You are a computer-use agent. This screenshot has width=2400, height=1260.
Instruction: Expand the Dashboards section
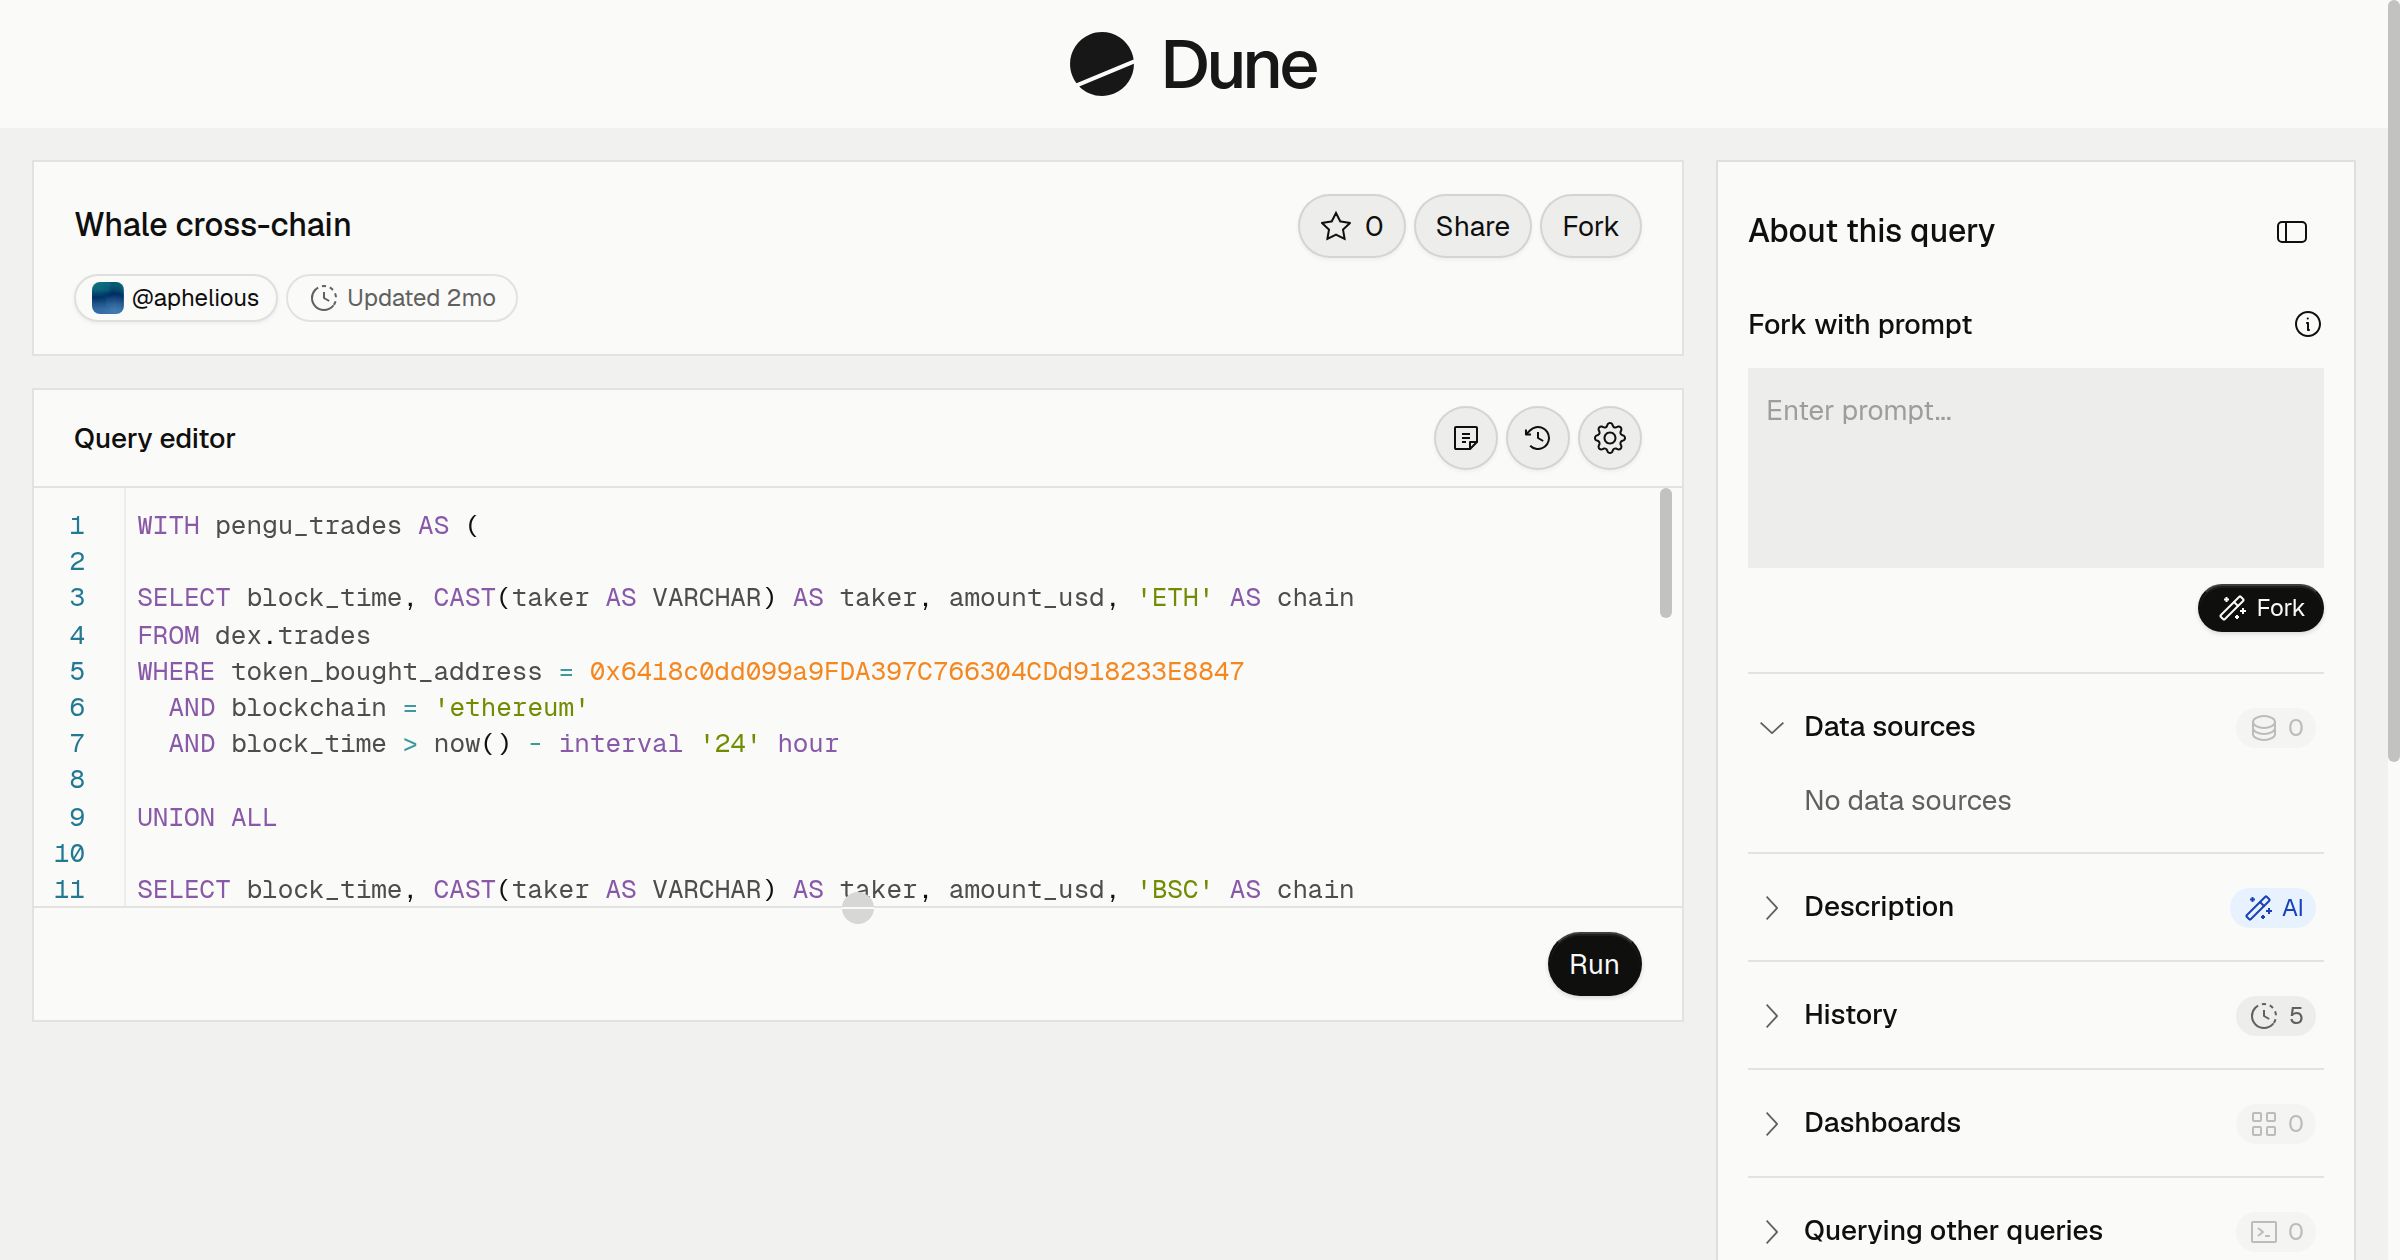pos(1771,1123)
